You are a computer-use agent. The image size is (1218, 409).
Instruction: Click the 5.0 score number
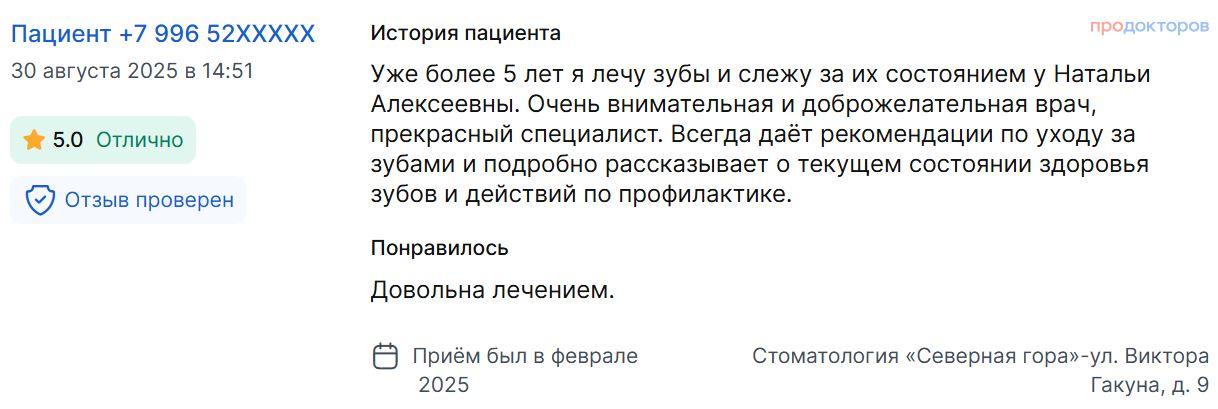pos(68,140)
